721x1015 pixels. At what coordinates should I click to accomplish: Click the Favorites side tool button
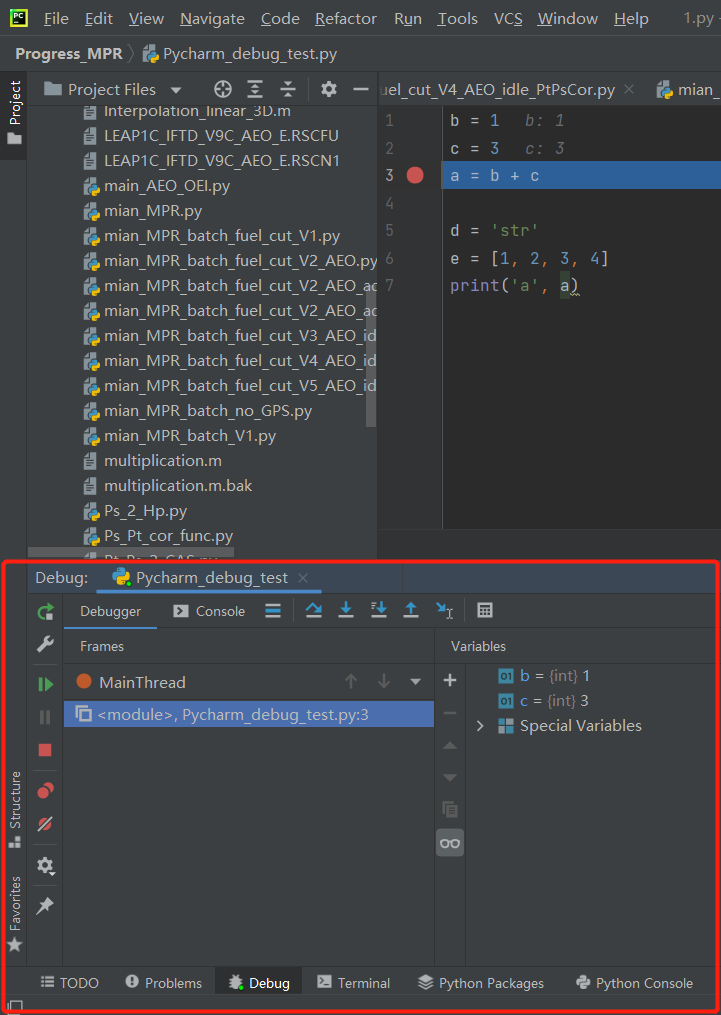[x=14, y=913]
